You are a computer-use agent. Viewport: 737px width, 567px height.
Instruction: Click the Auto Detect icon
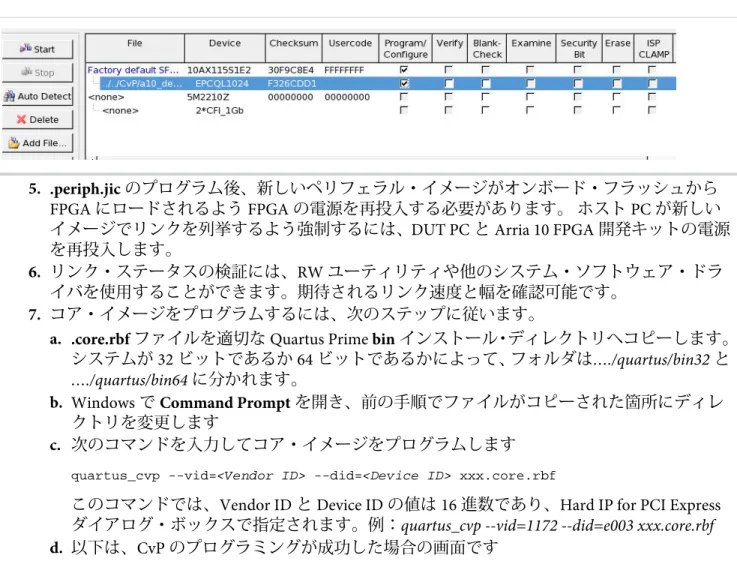point(9,96)
